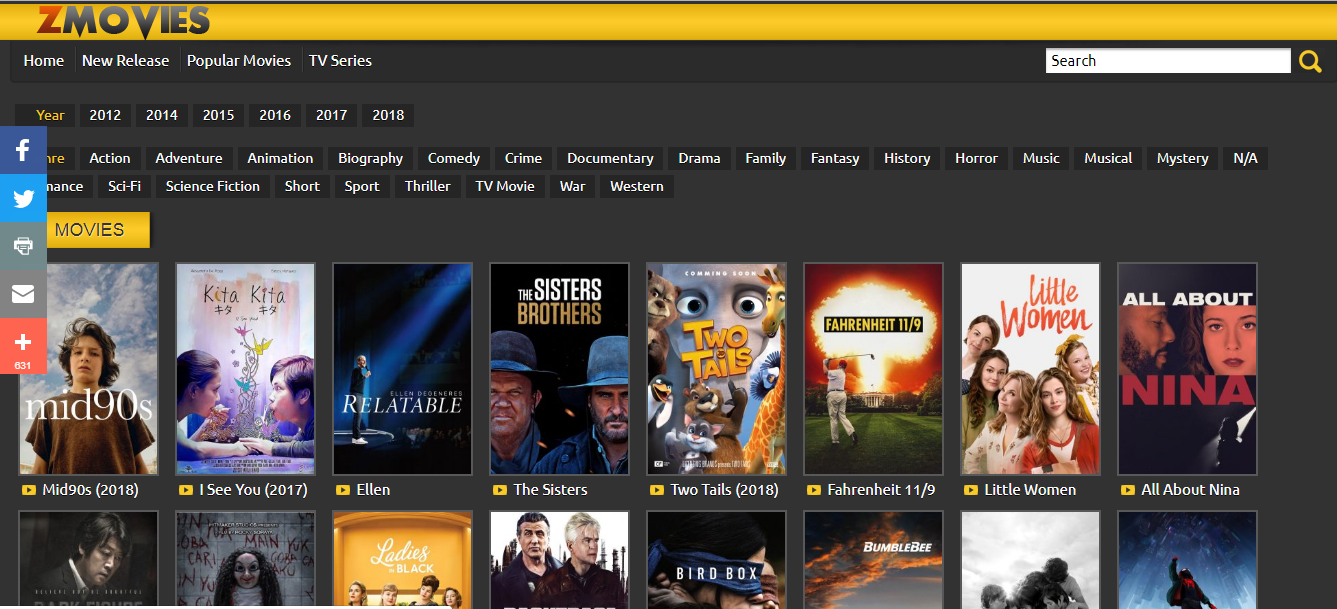Choose the Biography genre
The image size is (1337, 609).
pyautogui.click(x=370, y=158)
